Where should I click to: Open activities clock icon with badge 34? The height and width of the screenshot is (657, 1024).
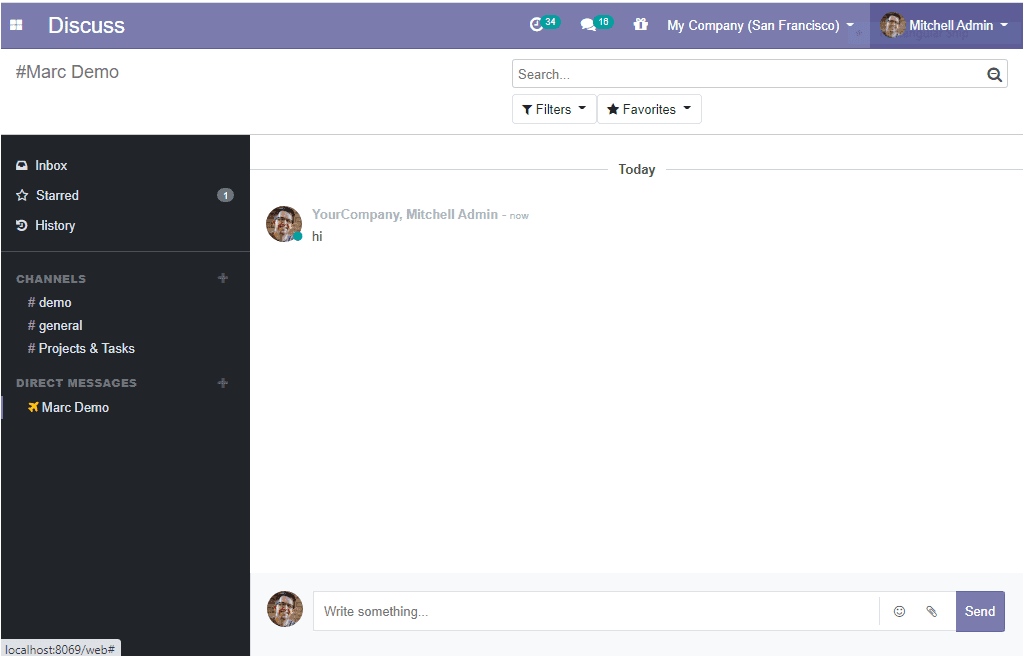543,24
